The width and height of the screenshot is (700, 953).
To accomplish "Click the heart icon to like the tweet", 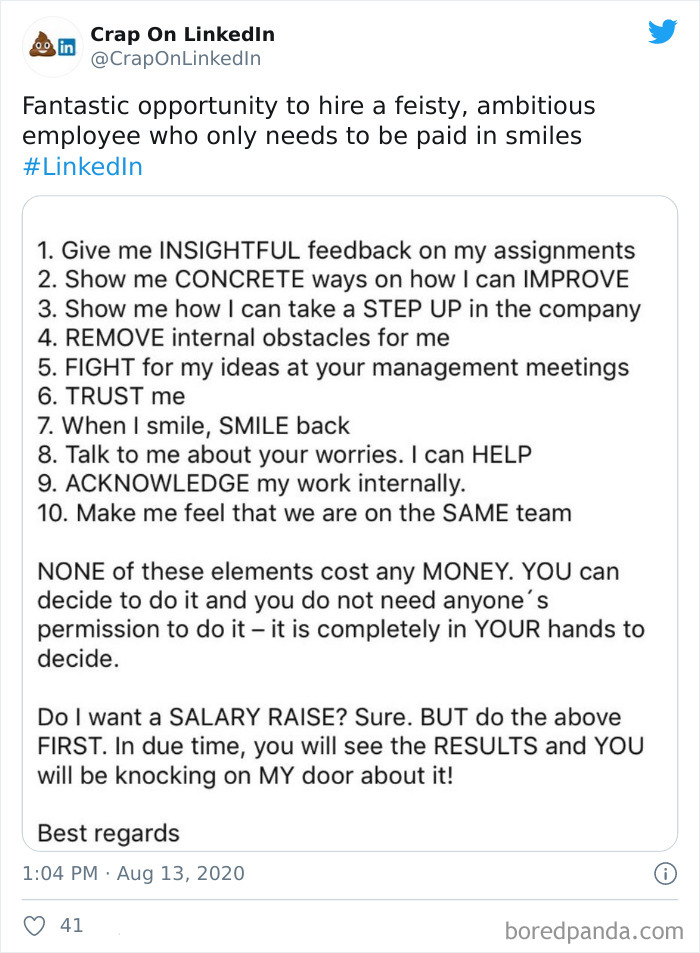I will [33, 926].
